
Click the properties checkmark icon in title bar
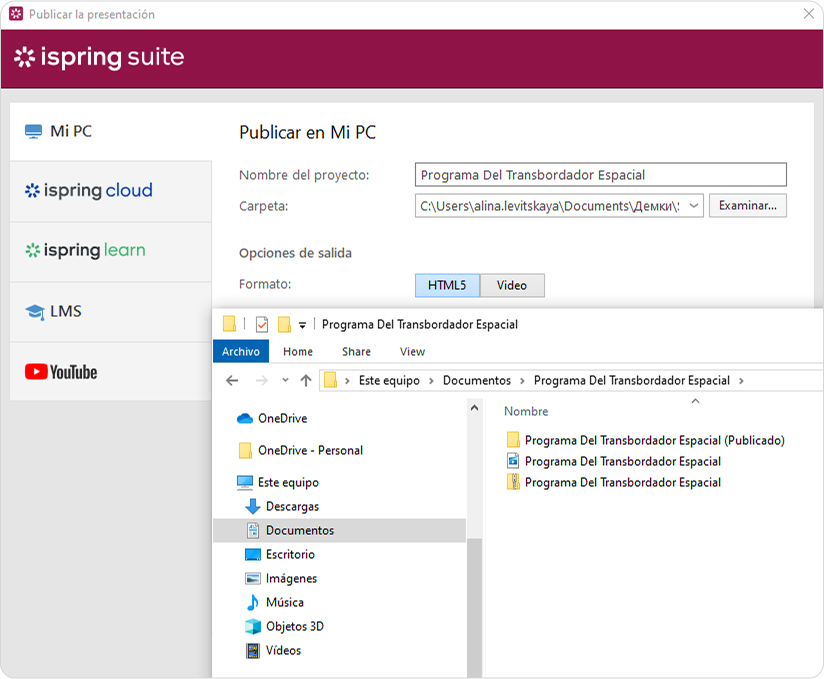click(262, 325)
